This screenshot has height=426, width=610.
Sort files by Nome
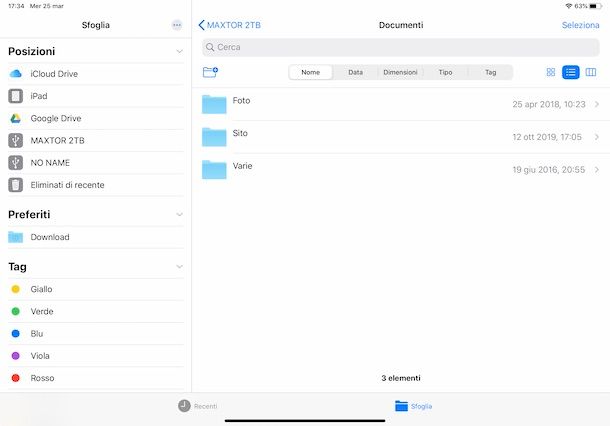tap(310, 72)
